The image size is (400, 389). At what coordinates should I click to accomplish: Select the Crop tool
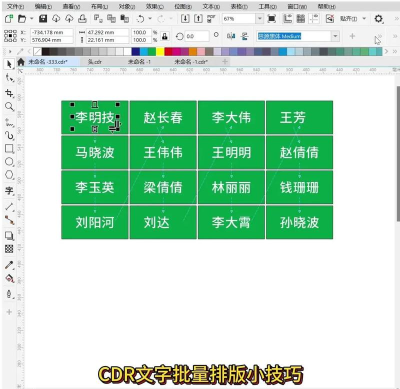click(x=9, y=93)
